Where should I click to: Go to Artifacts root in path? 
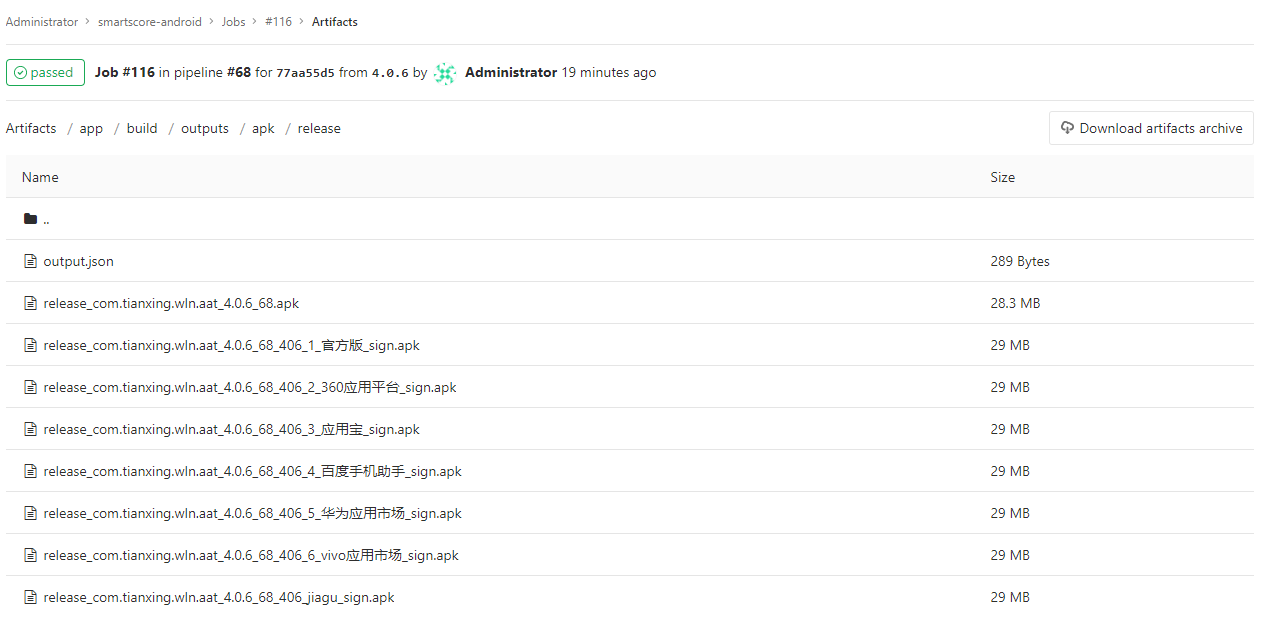[31, 128]
